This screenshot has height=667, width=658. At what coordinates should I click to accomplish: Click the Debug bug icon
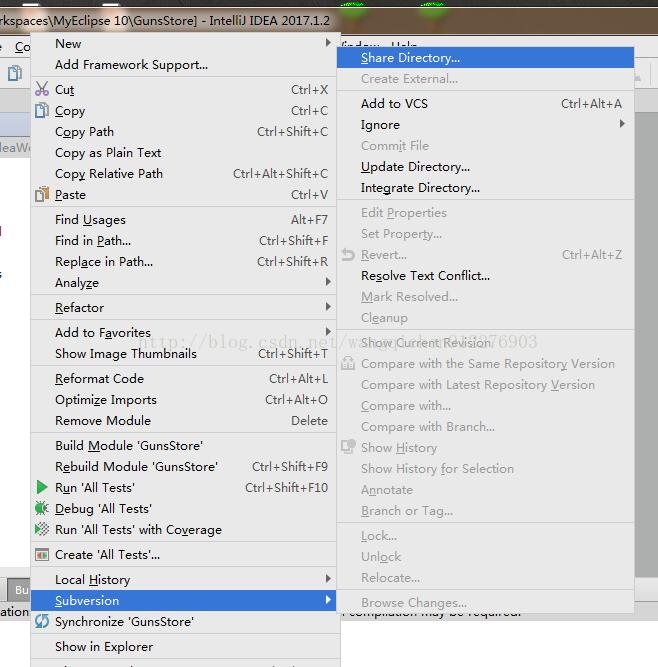pos(42,508)
